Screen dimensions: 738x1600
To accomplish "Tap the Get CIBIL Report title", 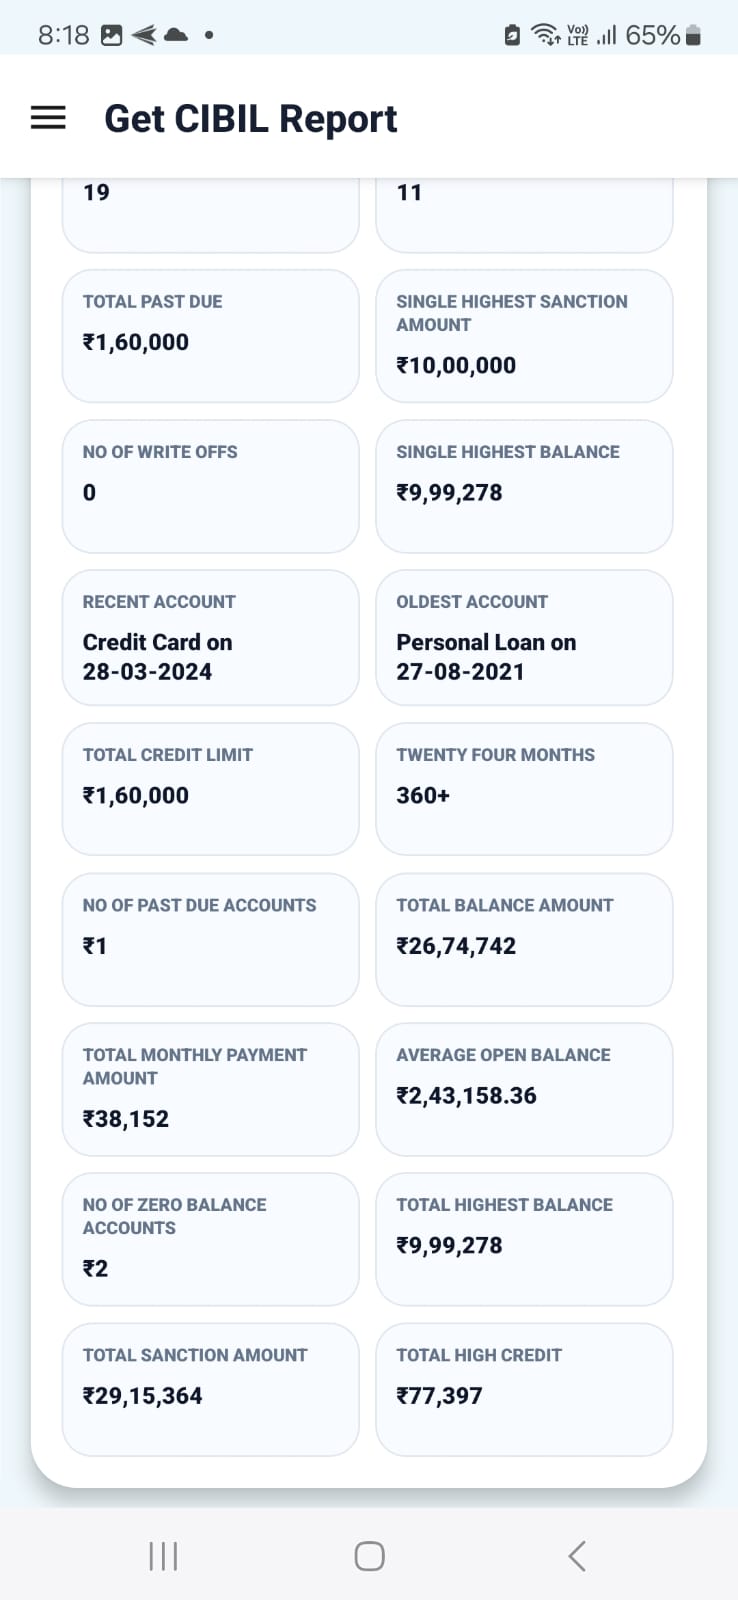I will pos(251,119).
